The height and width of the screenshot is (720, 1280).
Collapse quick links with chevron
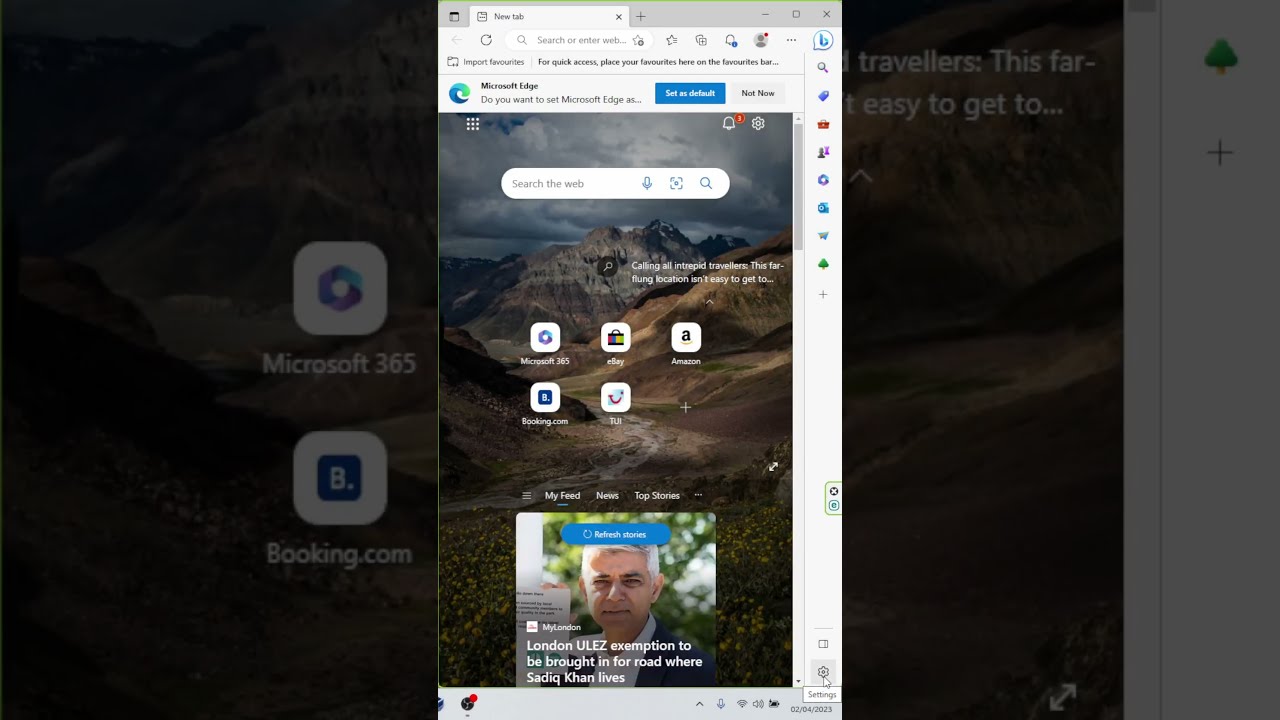tap(709, 302)
